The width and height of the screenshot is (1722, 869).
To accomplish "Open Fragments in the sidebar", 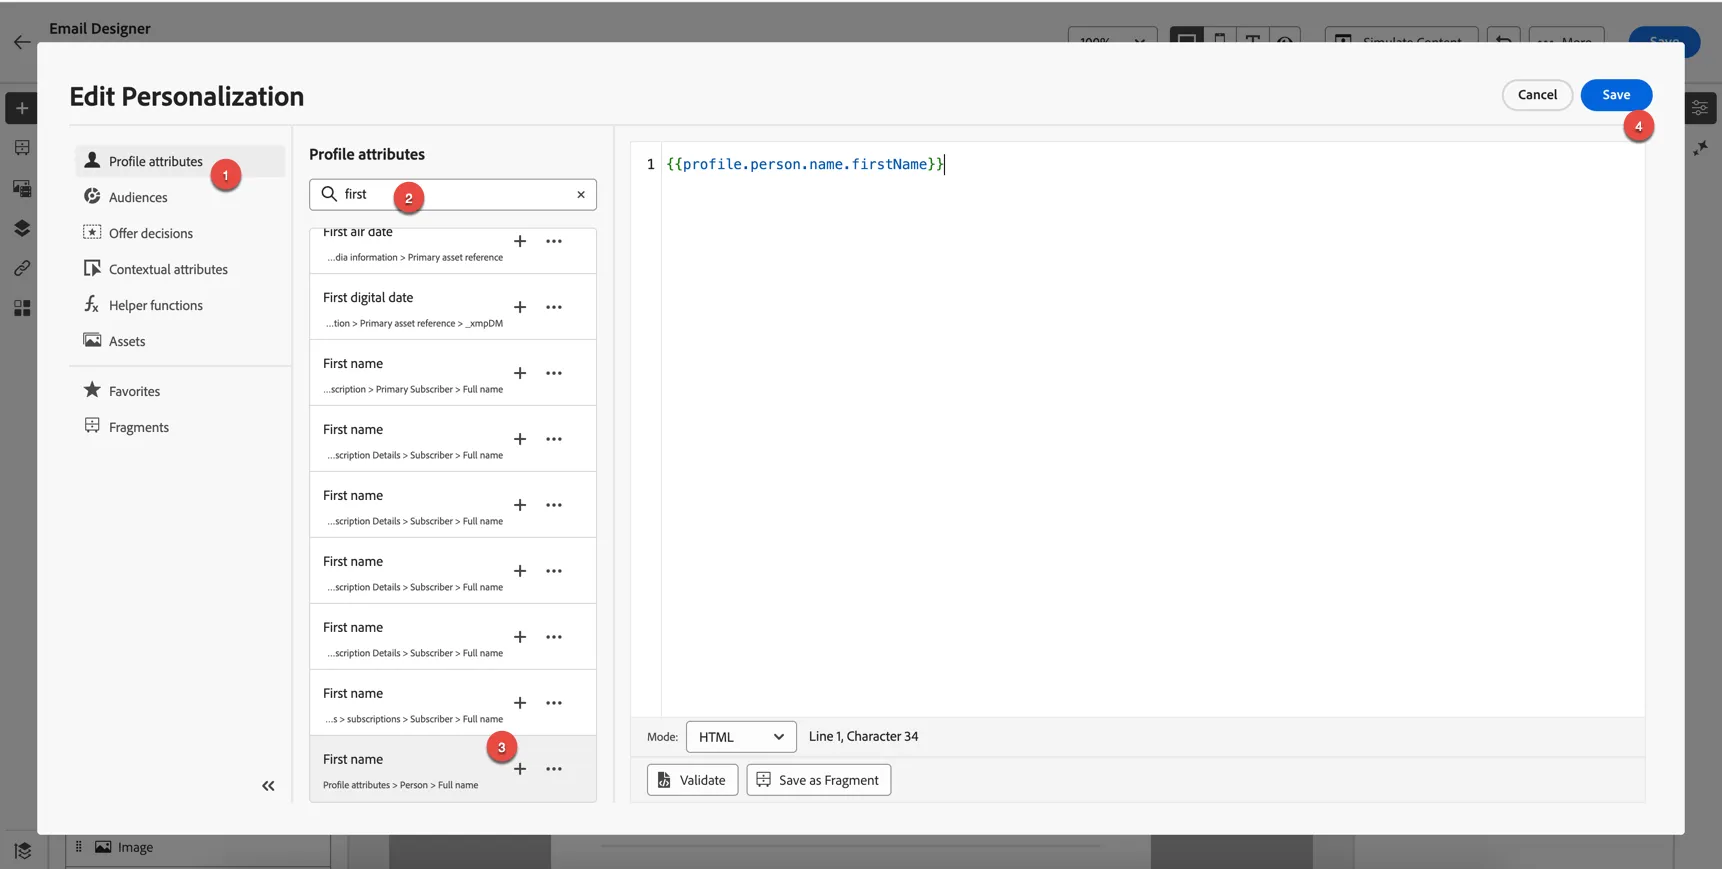I will (180, 427).
